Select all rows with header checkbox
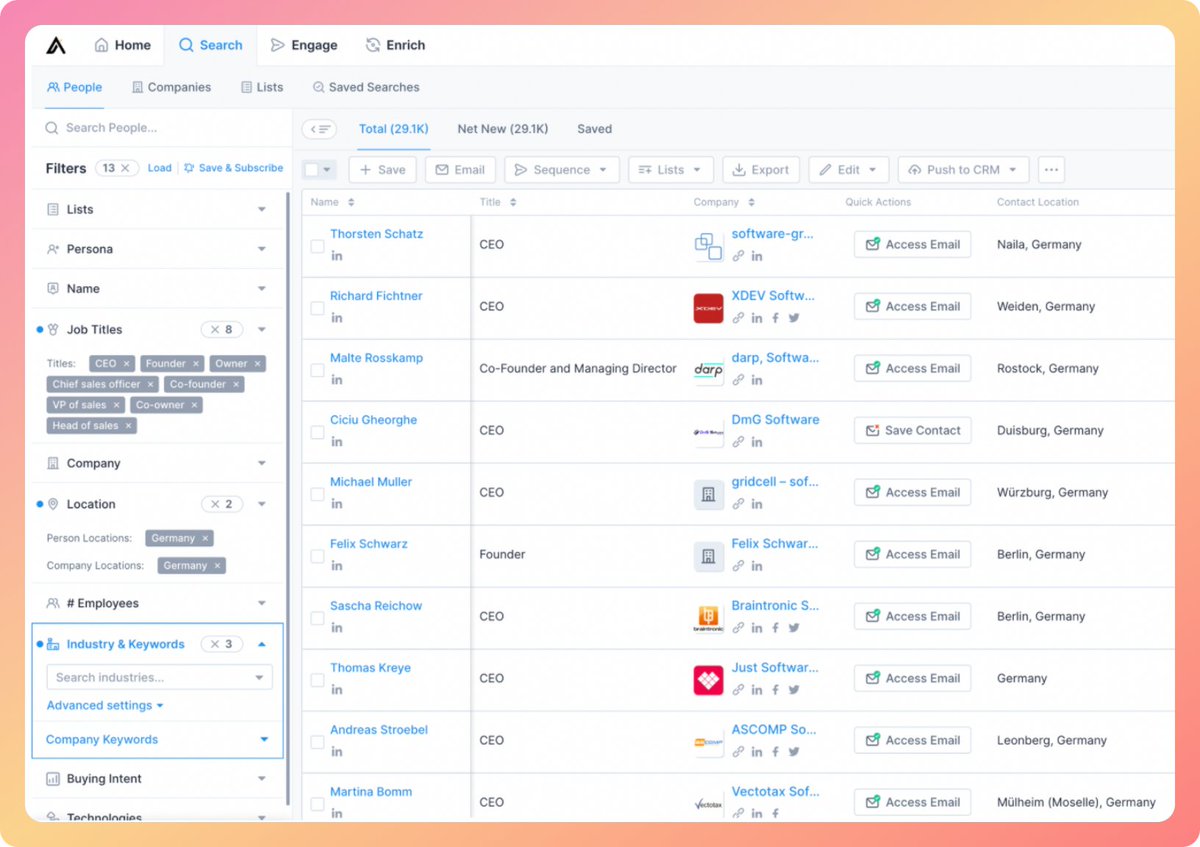This screenshot has width=1200, height=847. coord(312,170)
